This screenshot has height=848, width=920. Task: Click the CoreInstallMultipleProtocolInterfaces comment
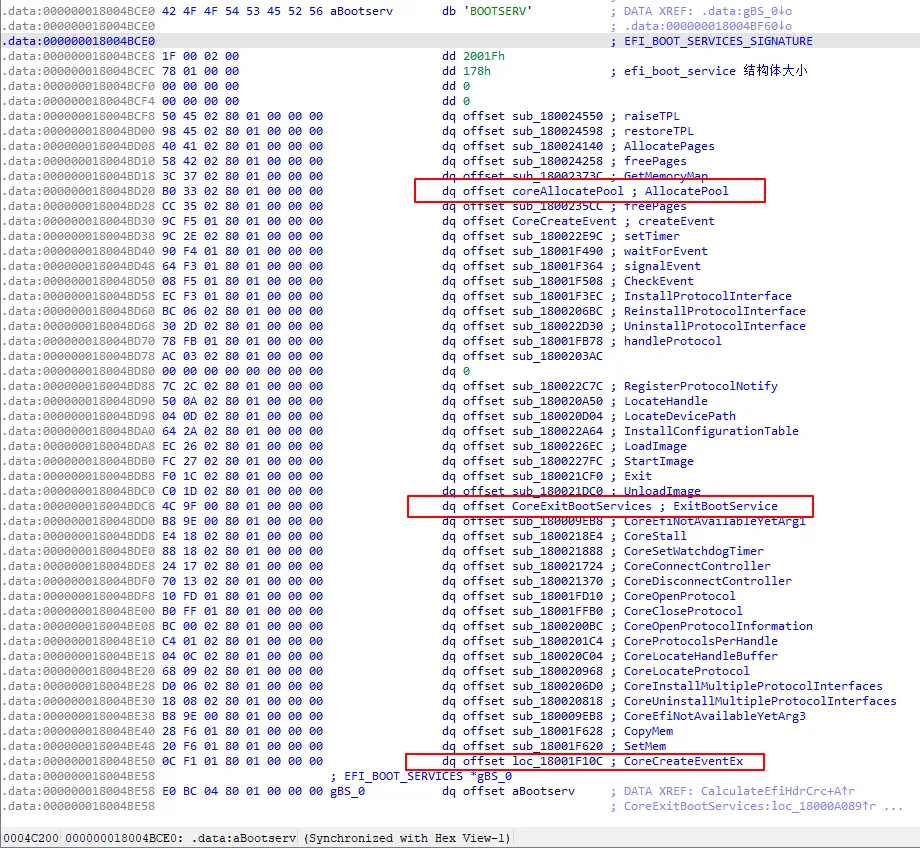[753, 686]
